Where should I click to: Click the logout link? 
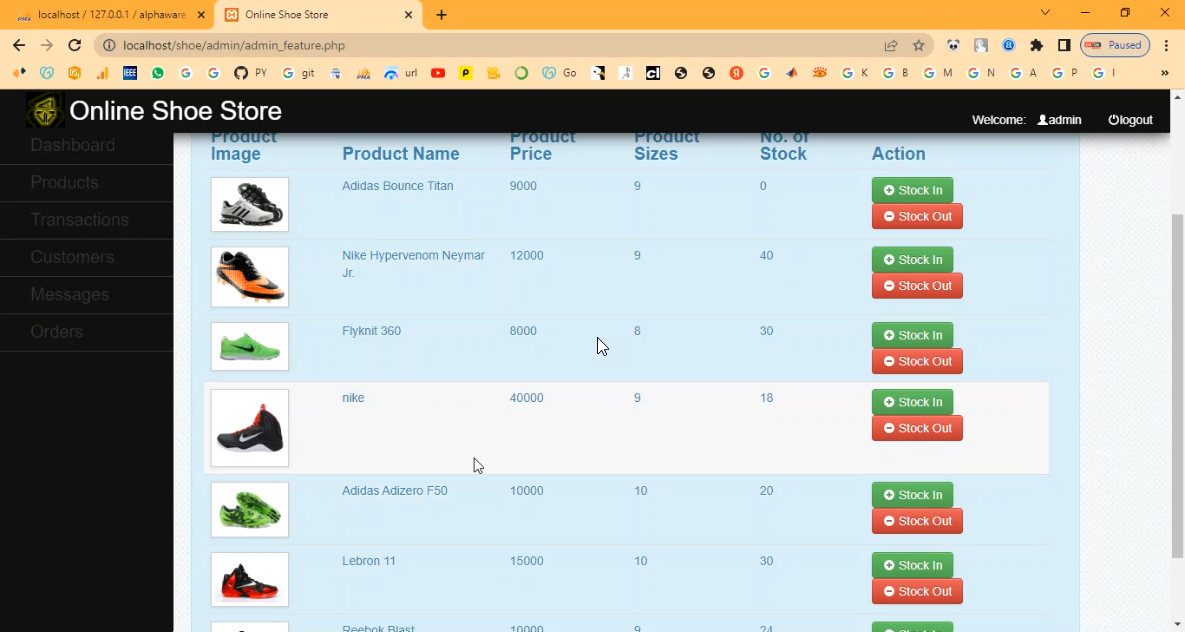click(x=1130, y=120)
